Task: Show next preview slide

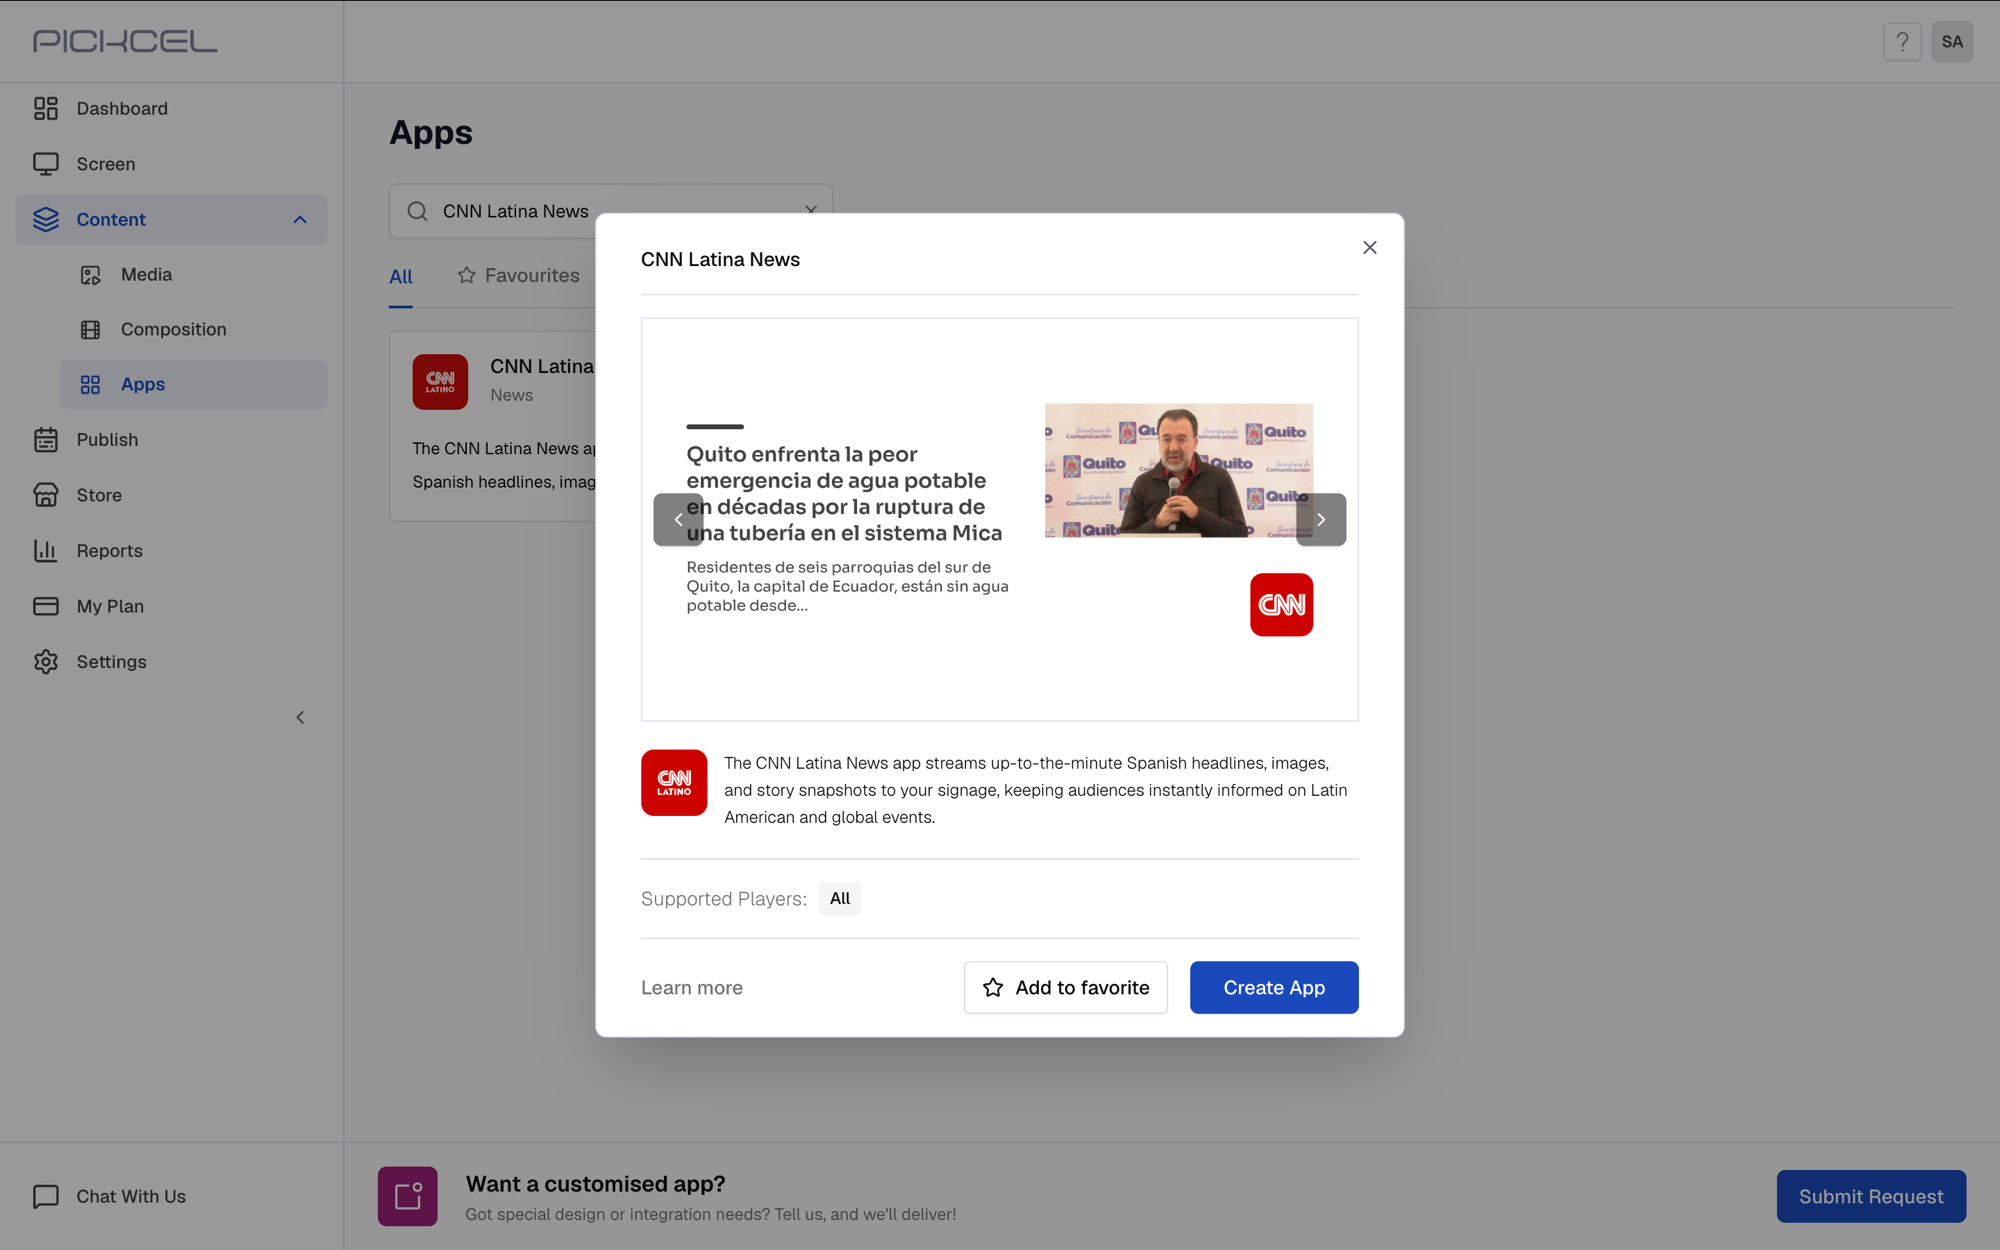Action: click(1321, 519)
